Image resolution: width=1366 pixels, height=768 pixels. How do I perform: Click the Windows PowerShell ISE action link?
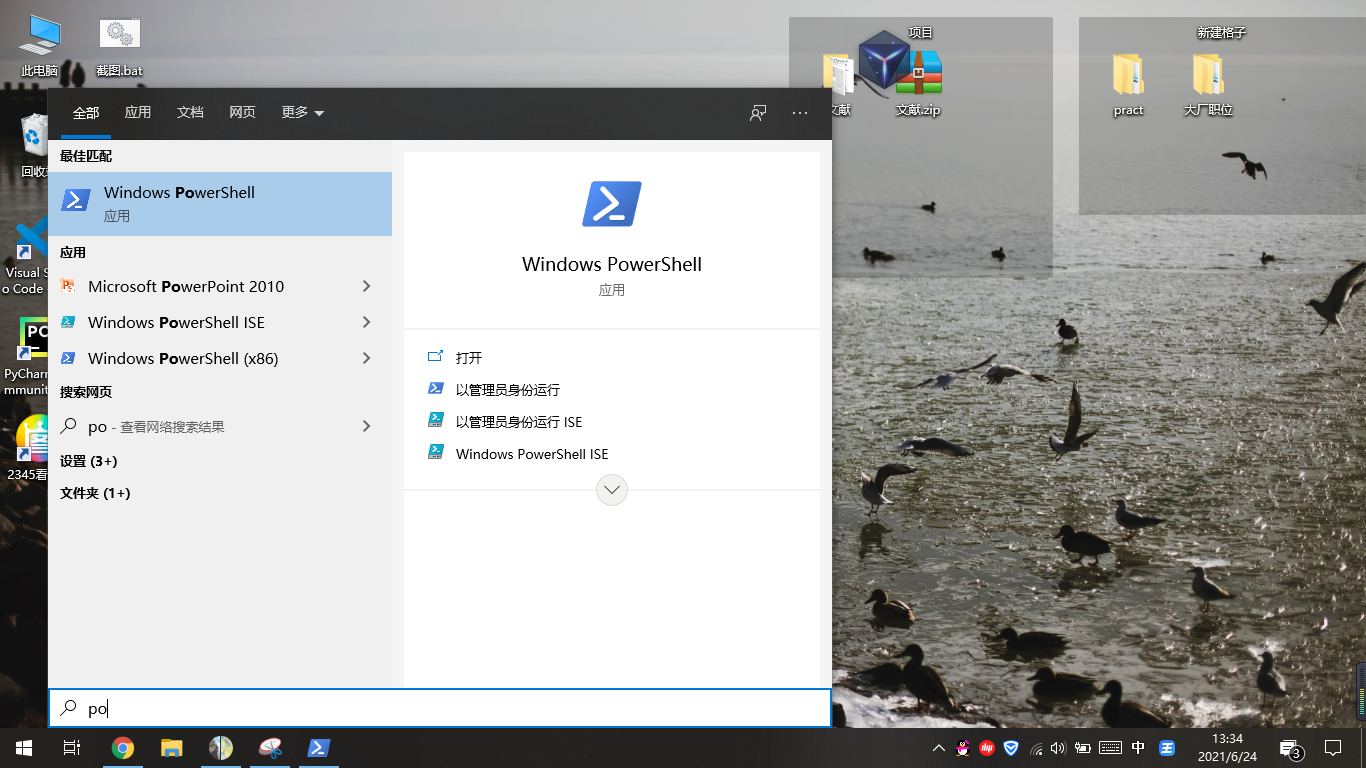tap(532, 453)
